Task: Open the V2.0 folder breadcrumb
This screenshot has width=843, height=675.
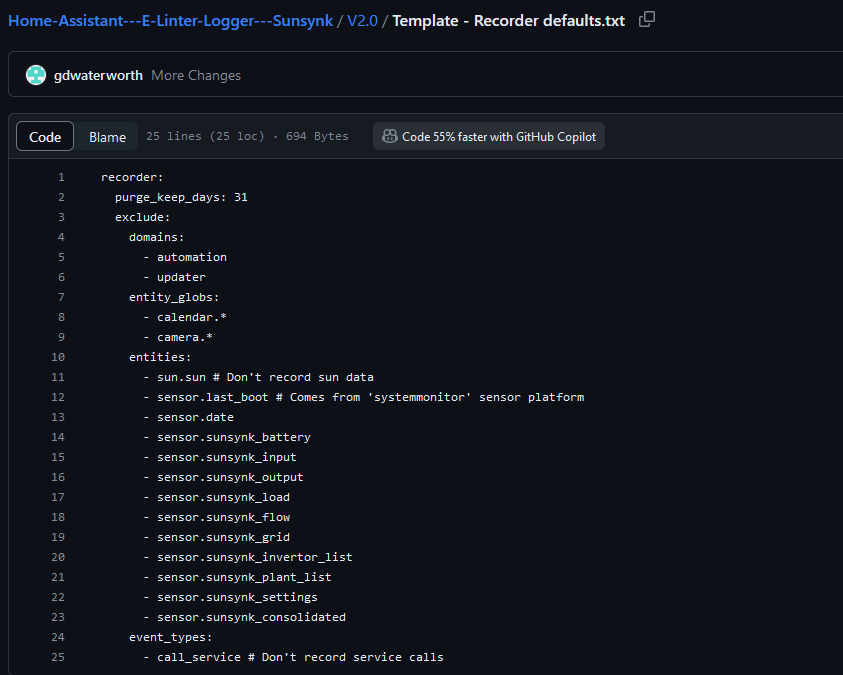Action: pyautogui.click(x=362, y=20)
